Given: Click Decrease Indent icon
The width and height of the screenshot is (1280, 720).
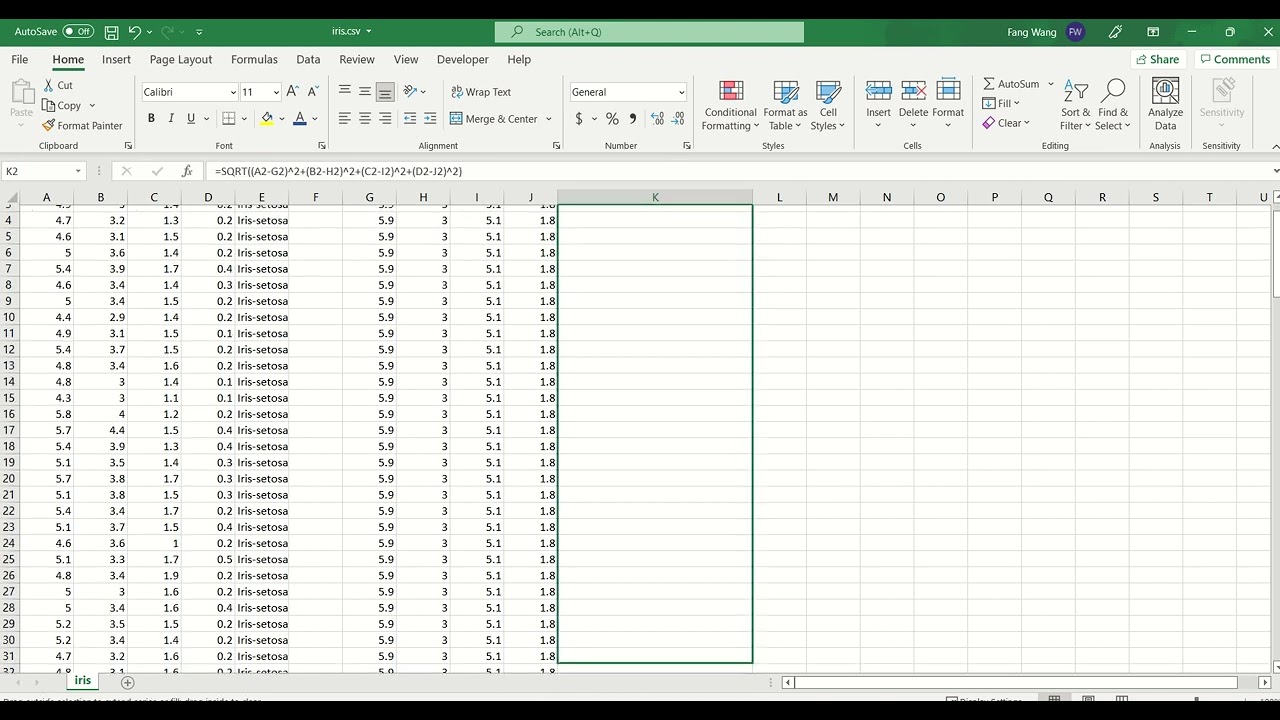Looking at the screenshot, I should (410, 118).
